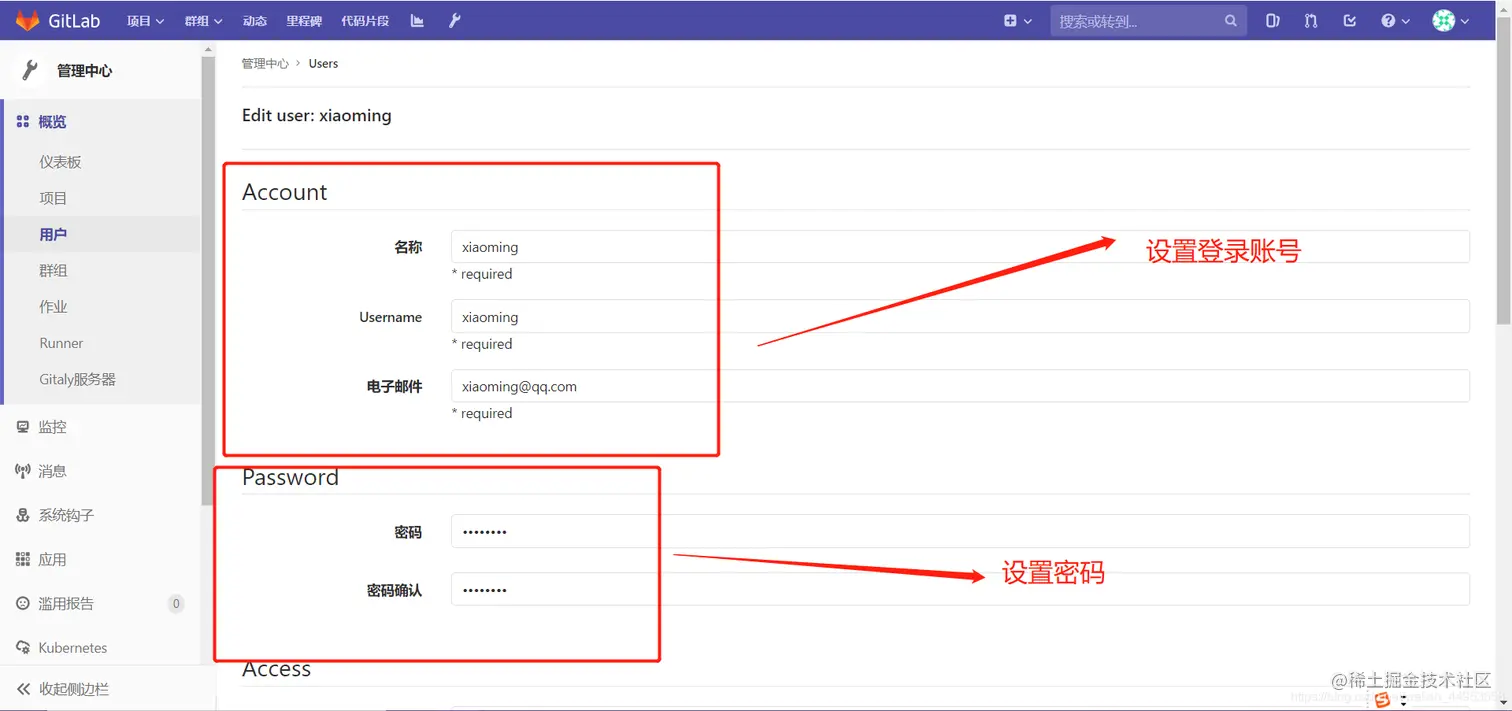Open the GitLab logo home link
The width and height of the screenshot is (1512, 711).
pos(58,20)
